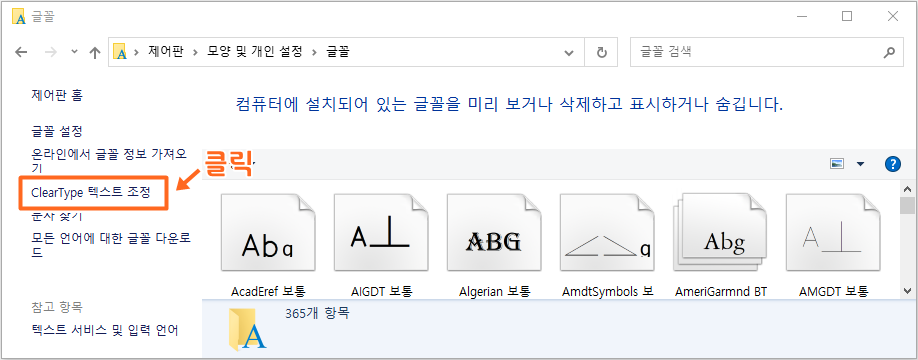Select 글꼴 in the address breadcrumb
This screenshot has height=360, width=918.
click(x=337, y=52)
